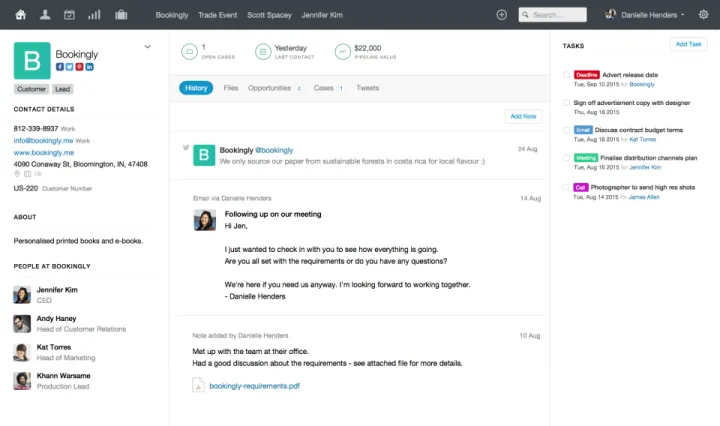
Task: Switch to the Files tab
Action: [x=231, y=88]
